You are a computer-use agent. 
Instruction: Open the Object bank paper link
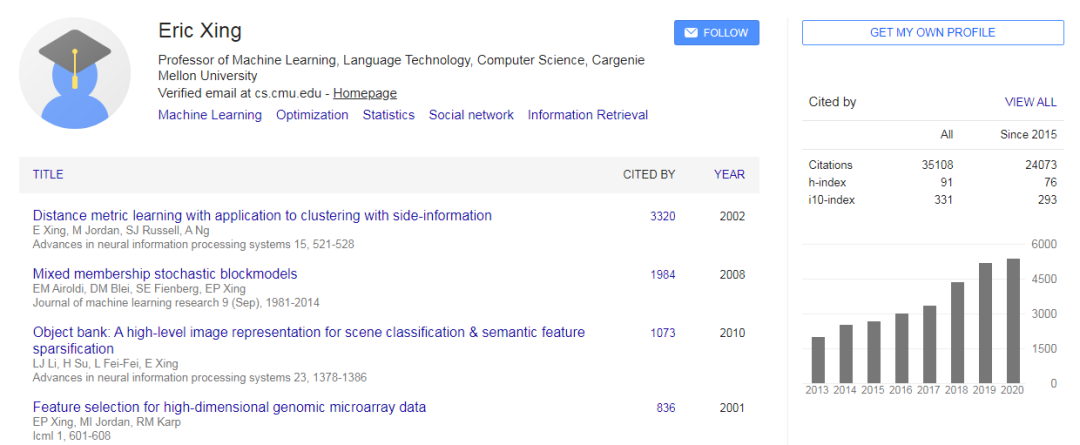point(309,332)
